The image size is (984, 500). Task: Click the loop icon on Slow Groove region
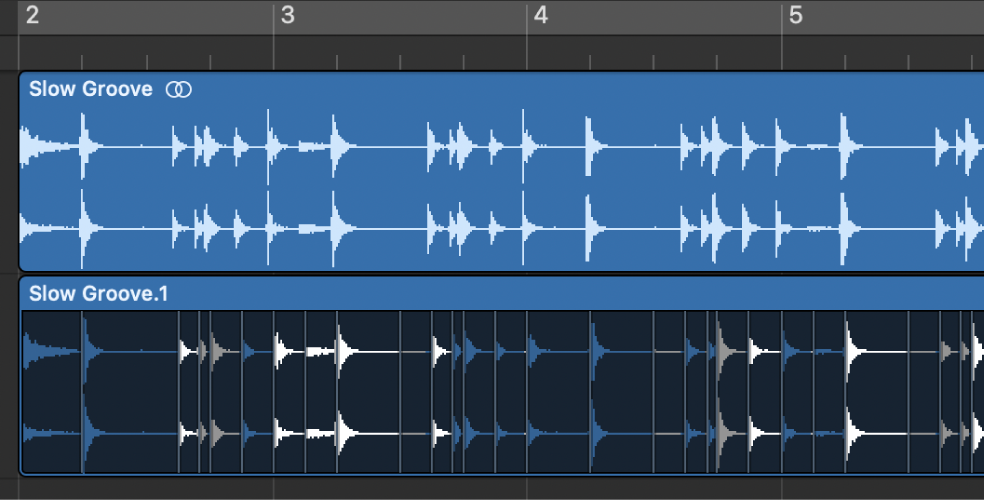[178, 90]
